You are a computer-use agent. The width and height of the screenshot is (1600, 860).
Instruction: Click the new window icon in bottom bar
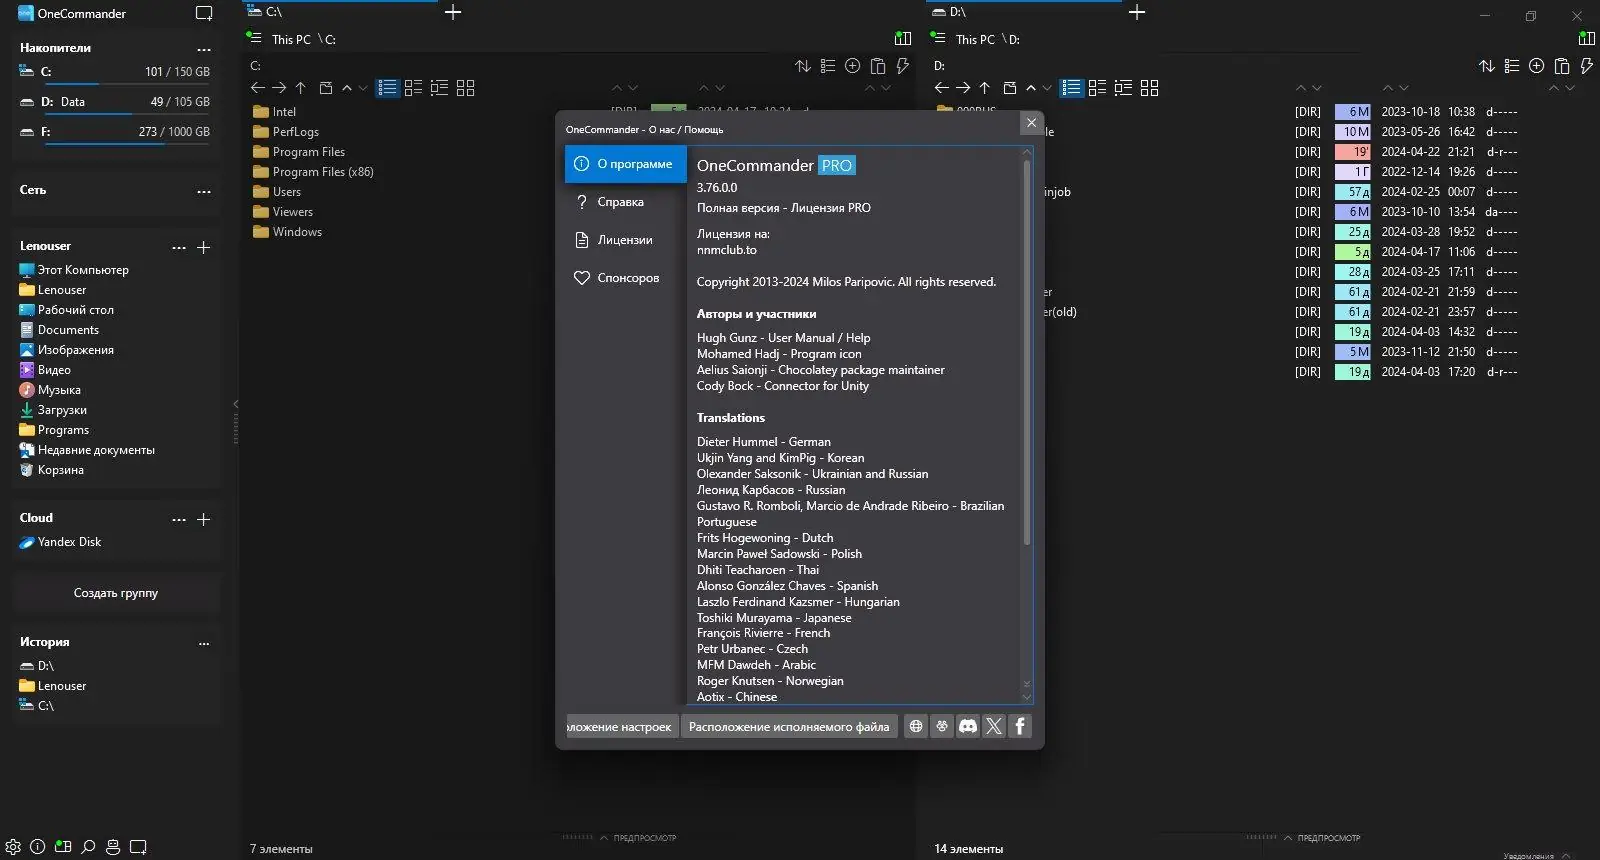(x=138, y=846)
